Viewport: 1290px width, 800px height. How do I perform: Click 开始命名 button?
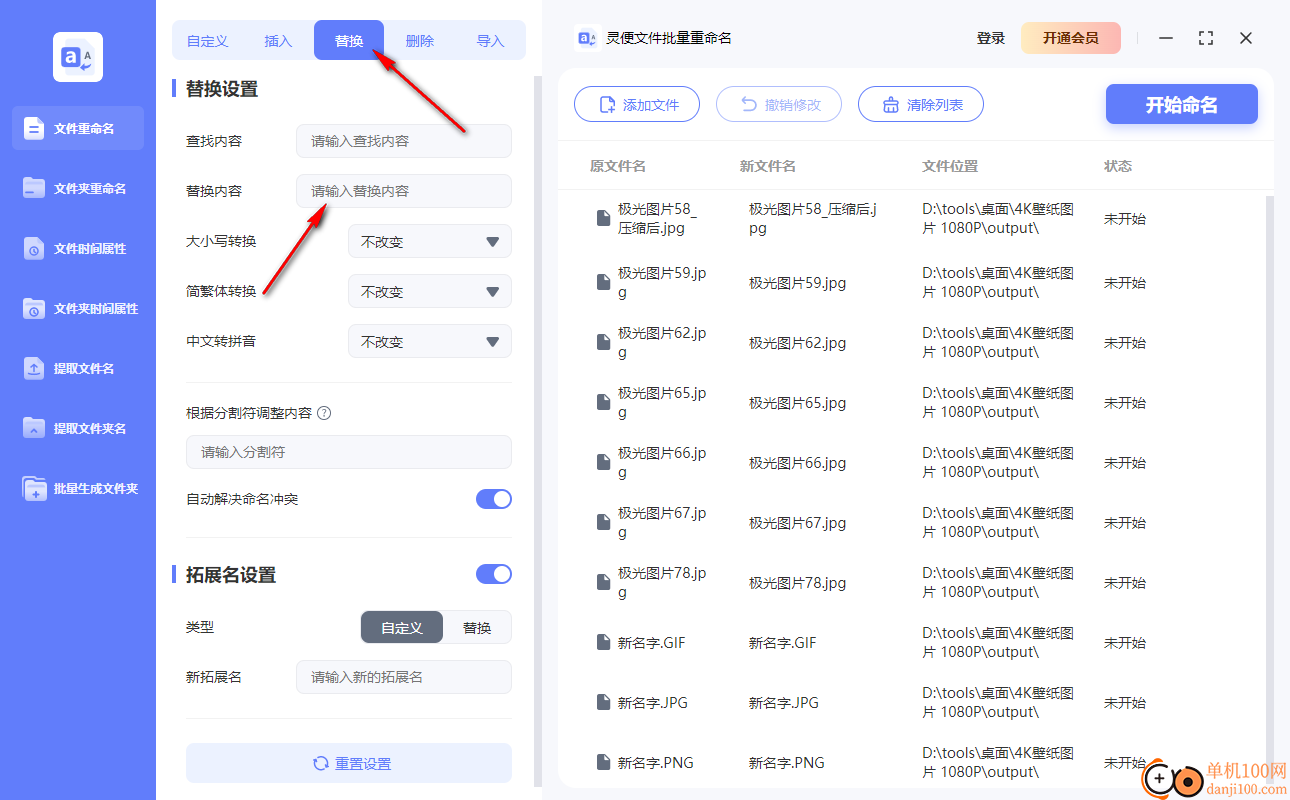pyautogui.click(x=1182, y=104)
